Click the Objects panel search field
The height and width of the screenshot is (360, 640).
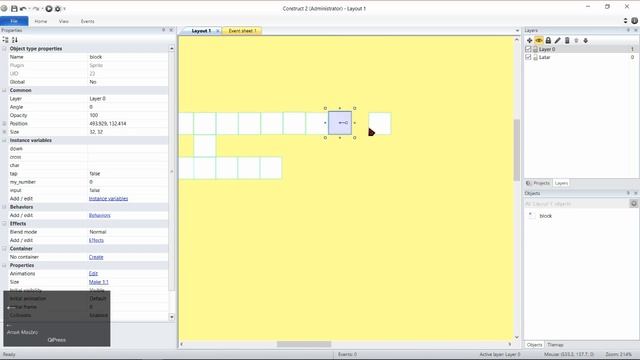click(x=577, y=203)
